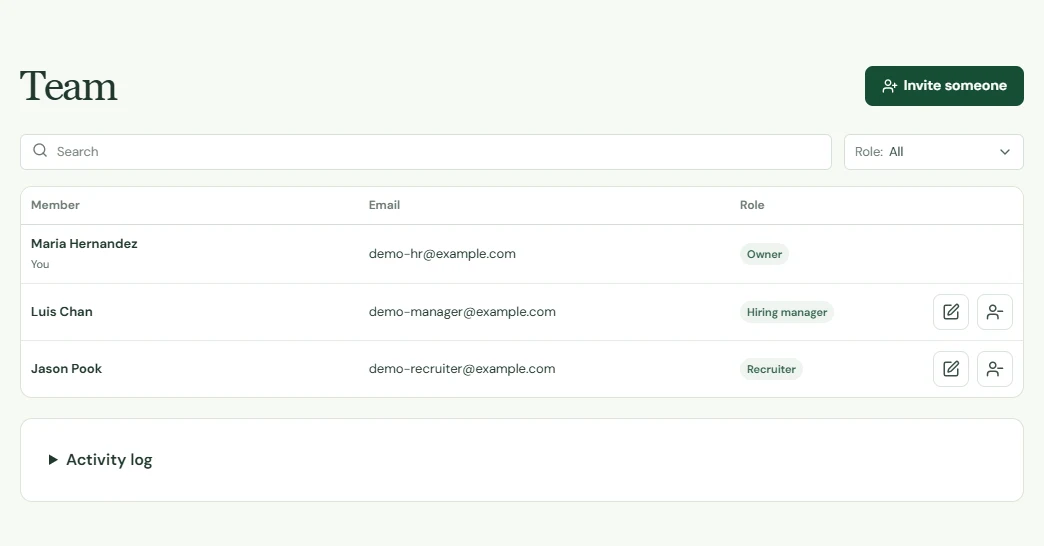
Task: Click the name Maria Hernandez
Action: click(84, 244)
